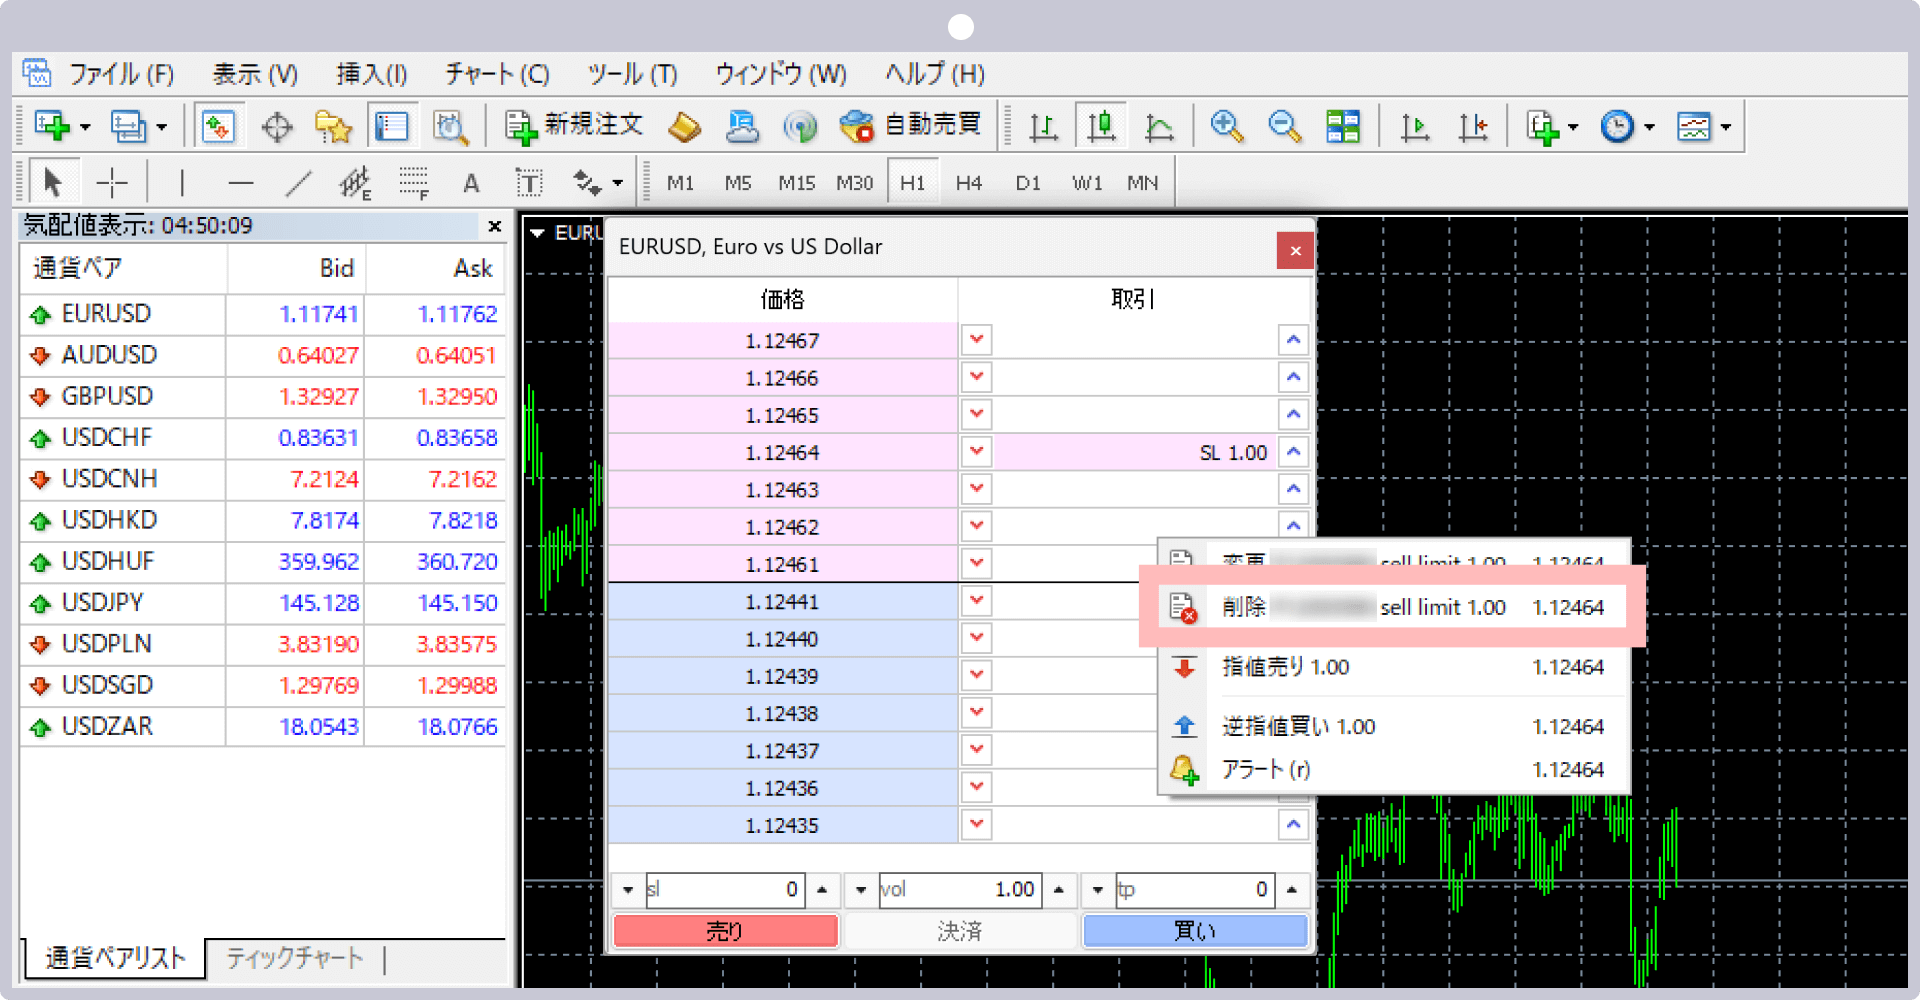Image resolution: width=1920 pixels, height=1000 pixels.
Task: Increase the vol value with up arrow
Action: (x=1058, y=889)
